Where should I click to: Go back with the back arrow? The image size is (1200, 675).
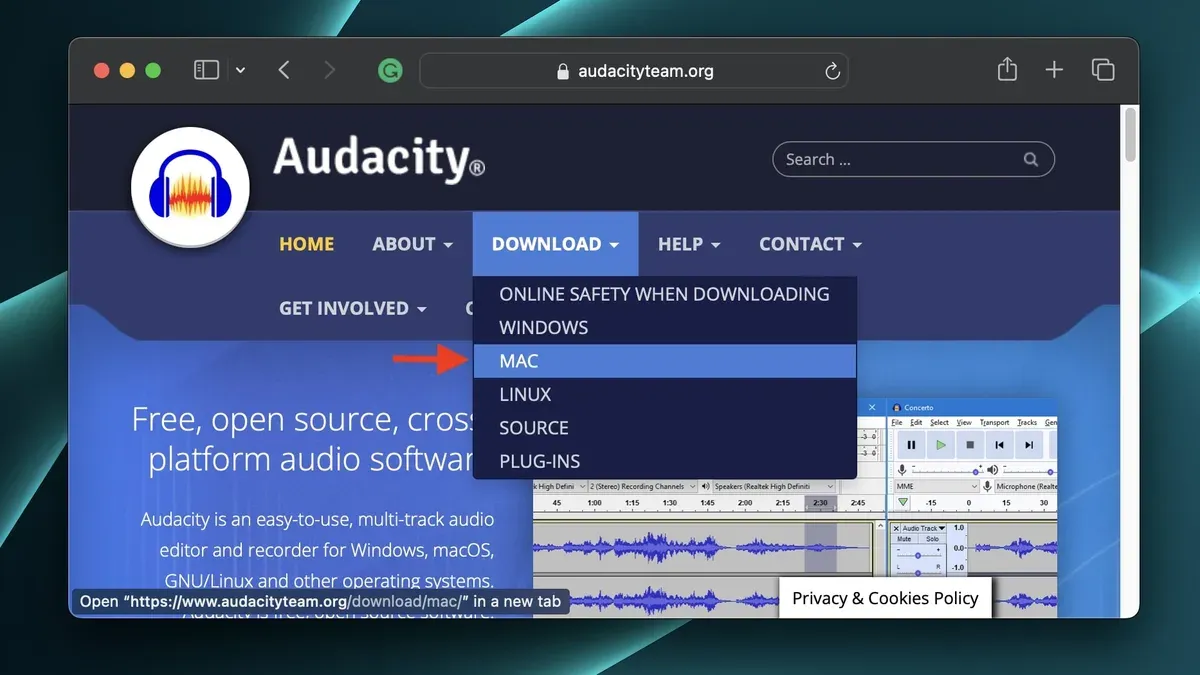point(284,70)
